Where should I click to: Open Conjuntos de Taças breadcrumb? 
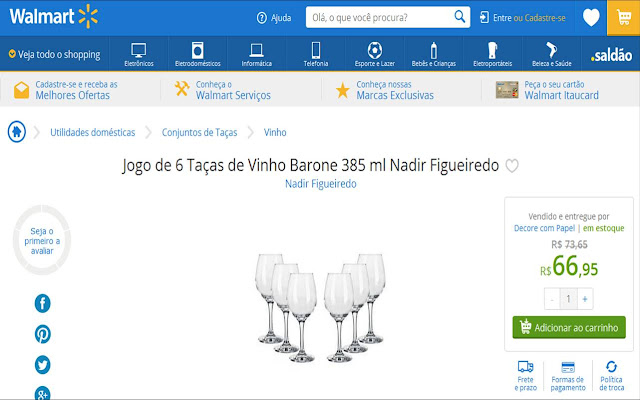[199, 132]
